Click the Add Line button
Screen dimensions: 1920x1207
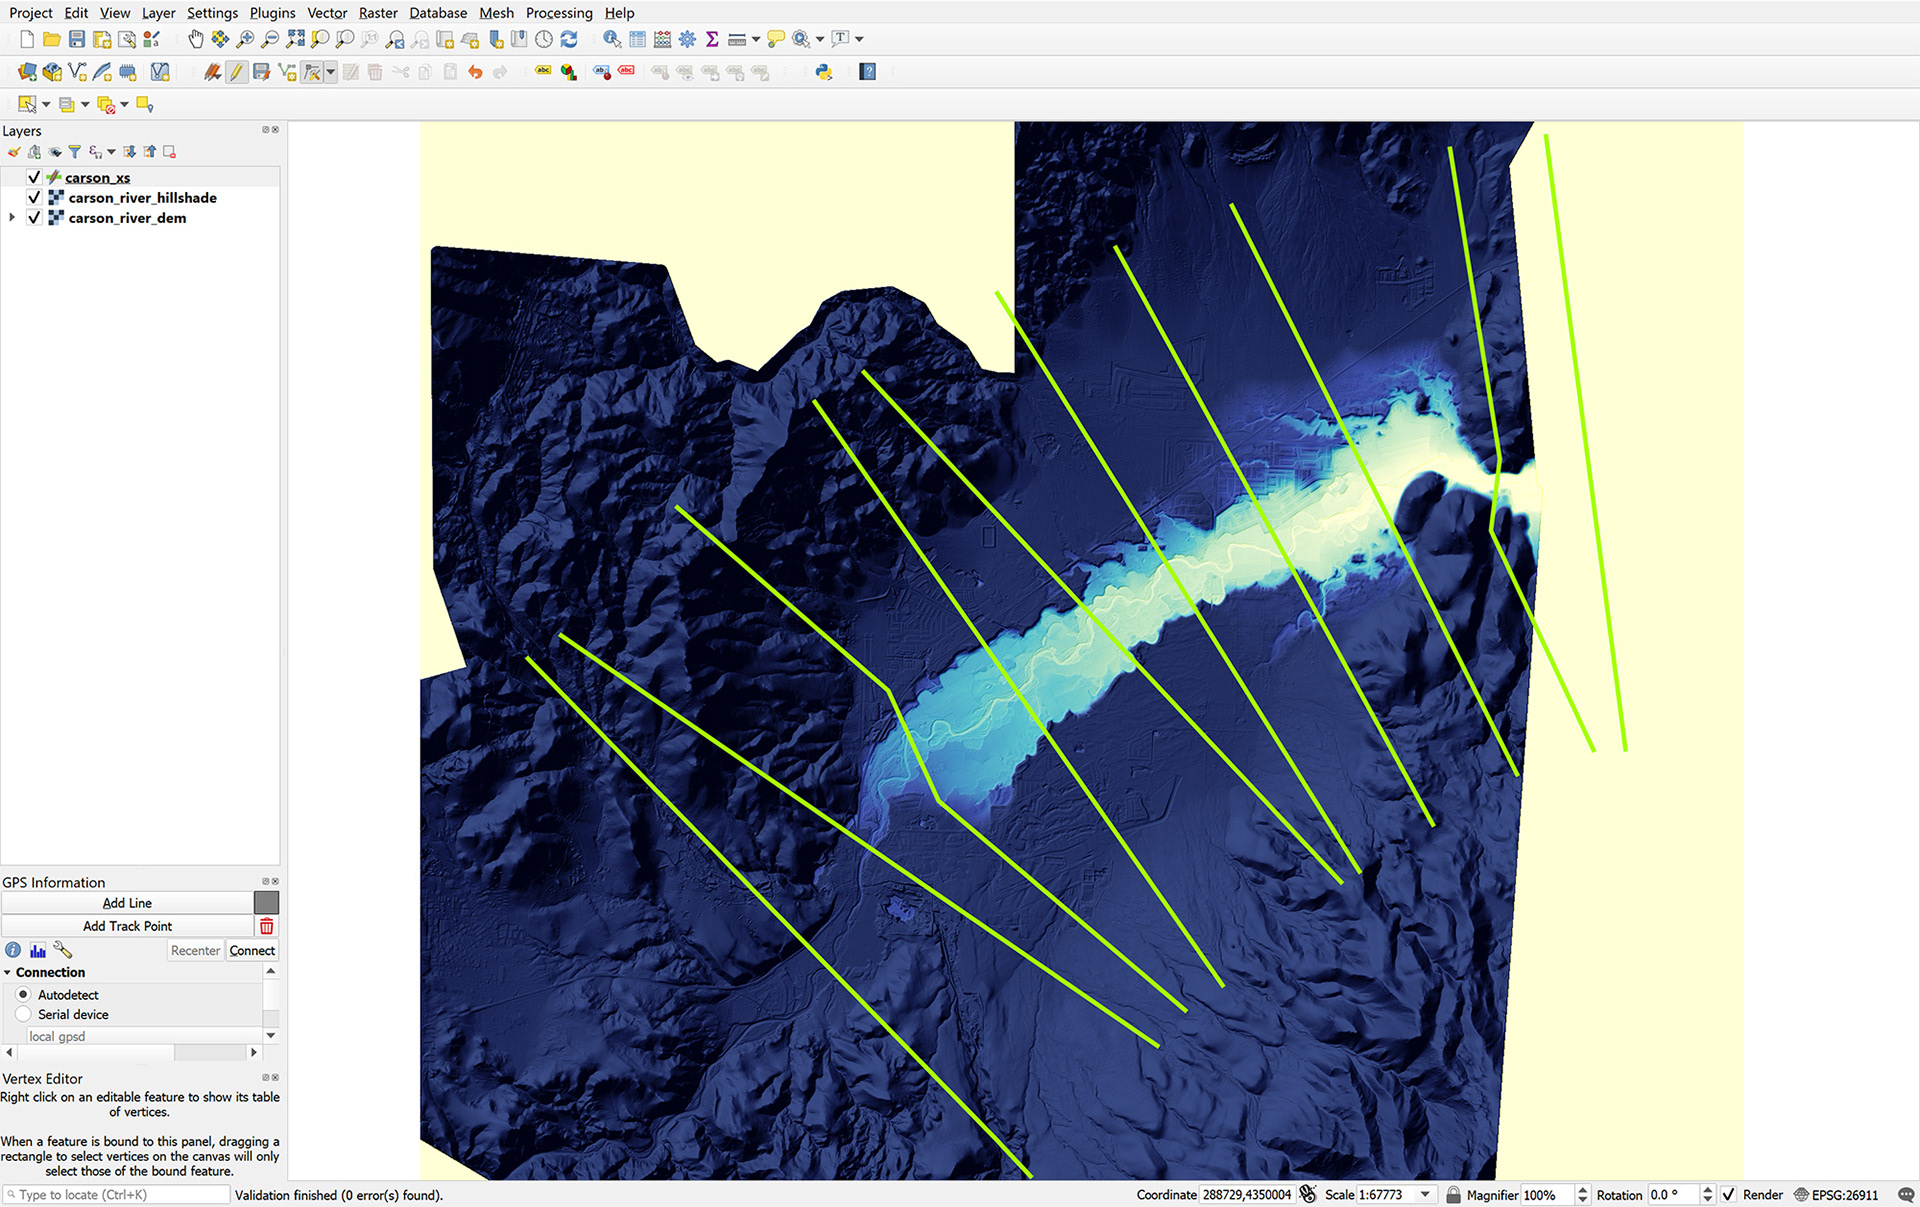point(127,902)
